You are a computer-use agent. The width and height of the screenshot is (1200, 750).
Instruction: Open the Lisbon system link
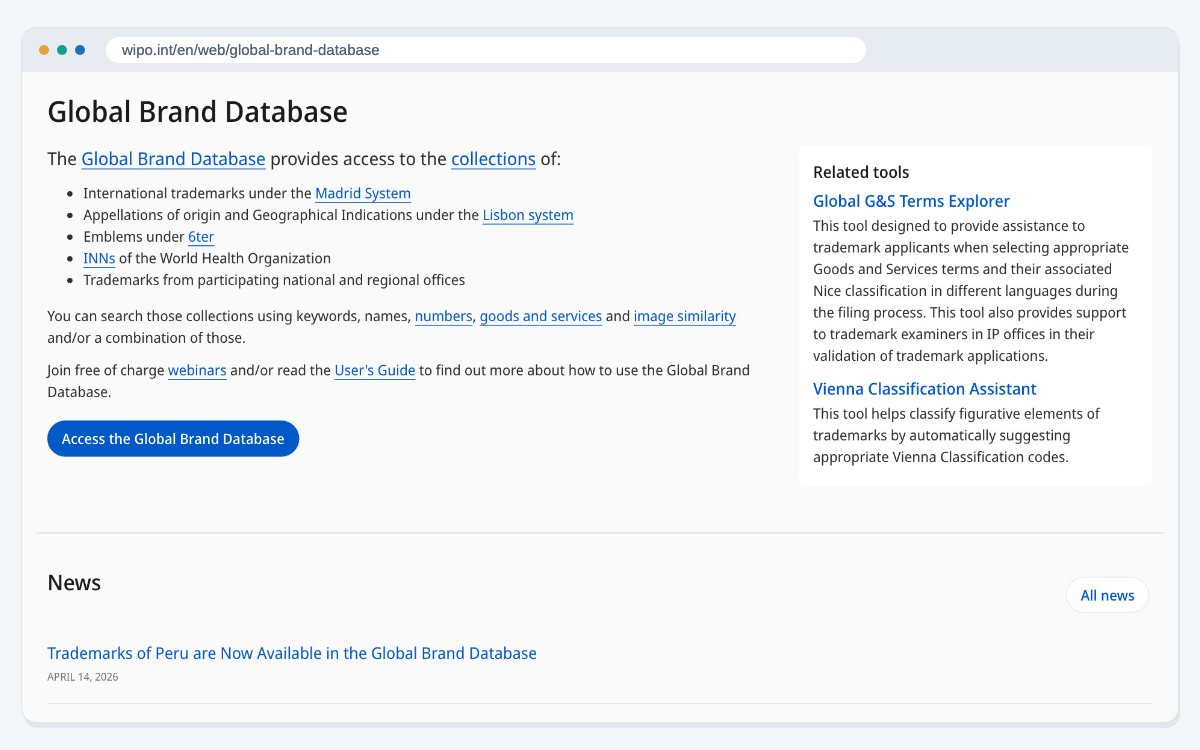click(528, 215)
